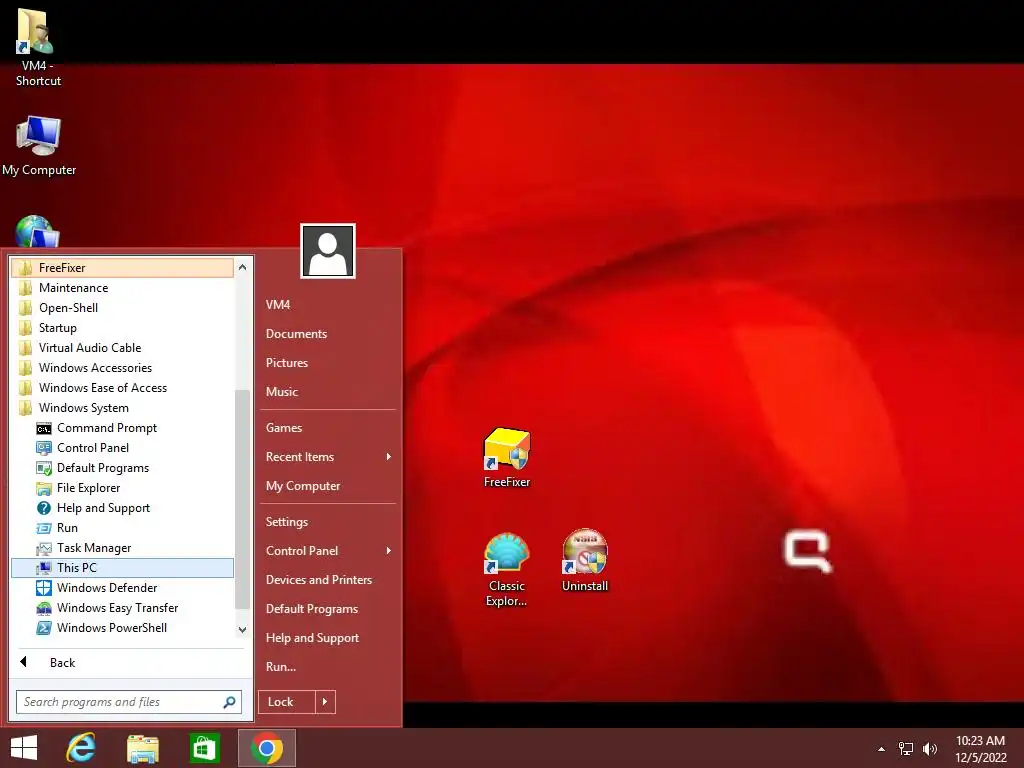Open Default Programs under Windows System
Screen dimensions: 1024x768
click(x=122, y=468)
